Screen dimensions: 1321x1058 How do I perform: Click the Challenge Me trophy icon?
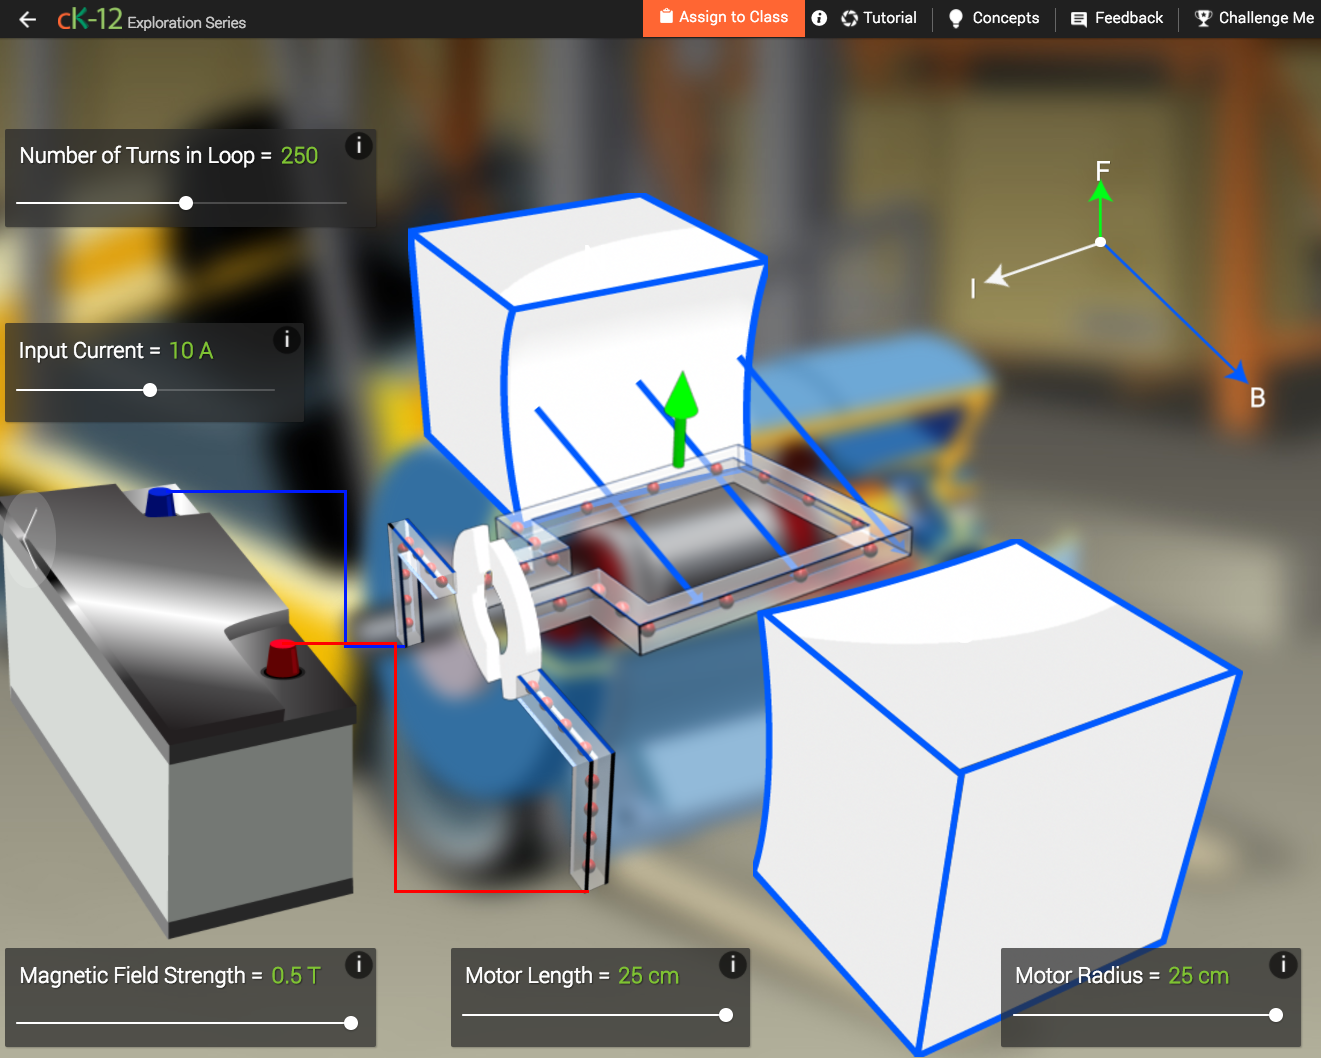1204,18
